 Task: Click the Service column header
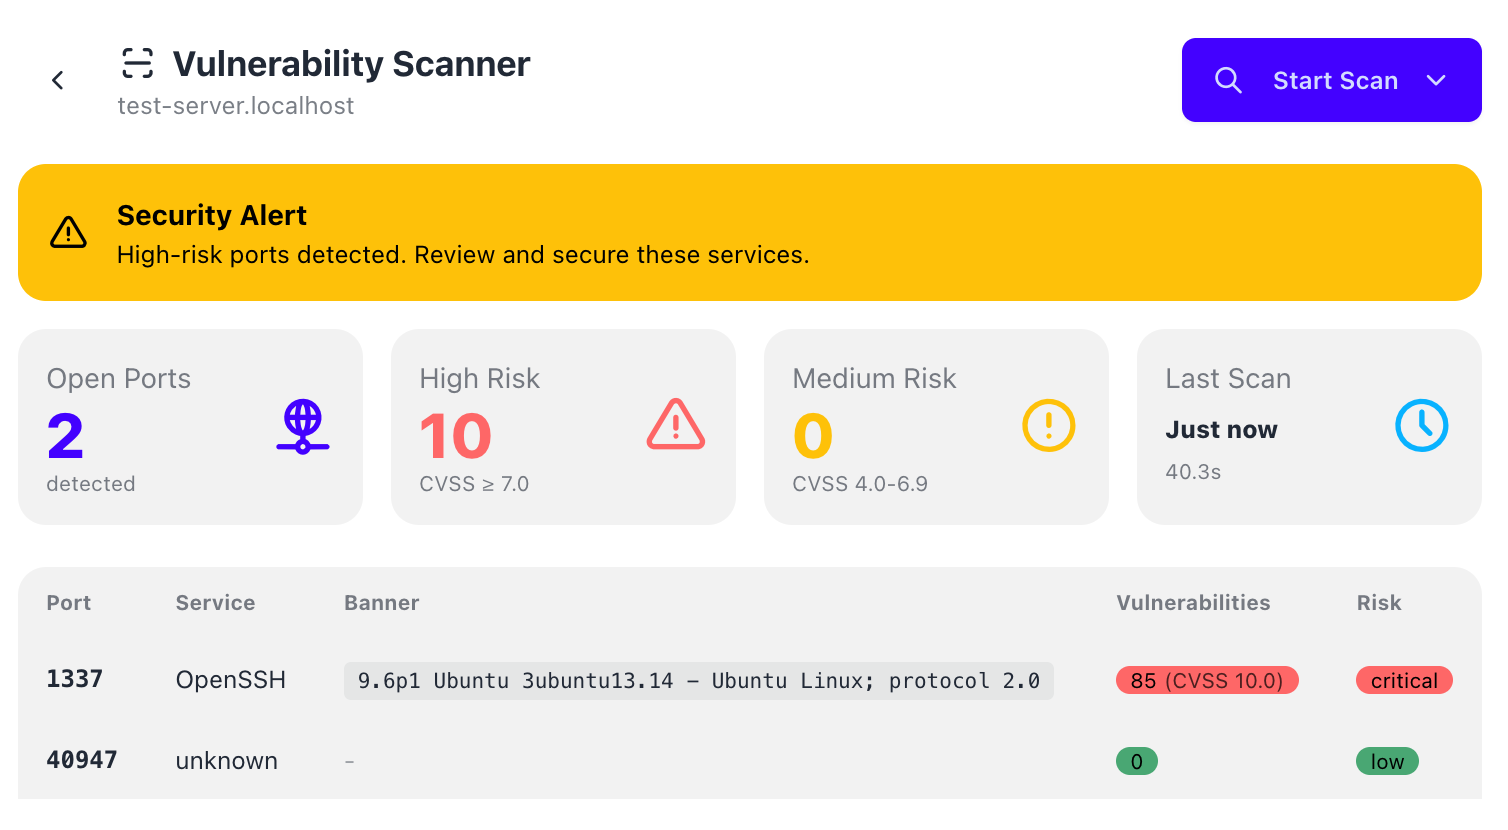(215, 603)
